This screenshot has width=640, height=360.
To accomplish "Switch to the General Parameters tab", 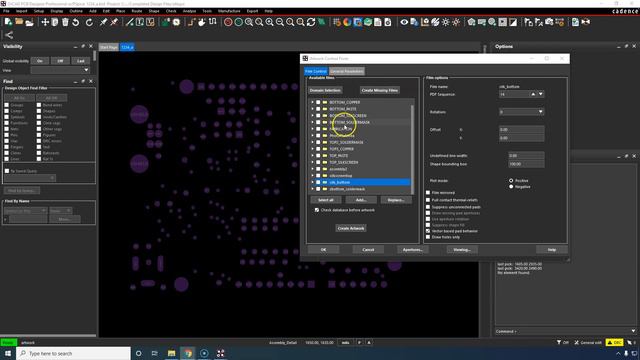I will pos(347,71).
